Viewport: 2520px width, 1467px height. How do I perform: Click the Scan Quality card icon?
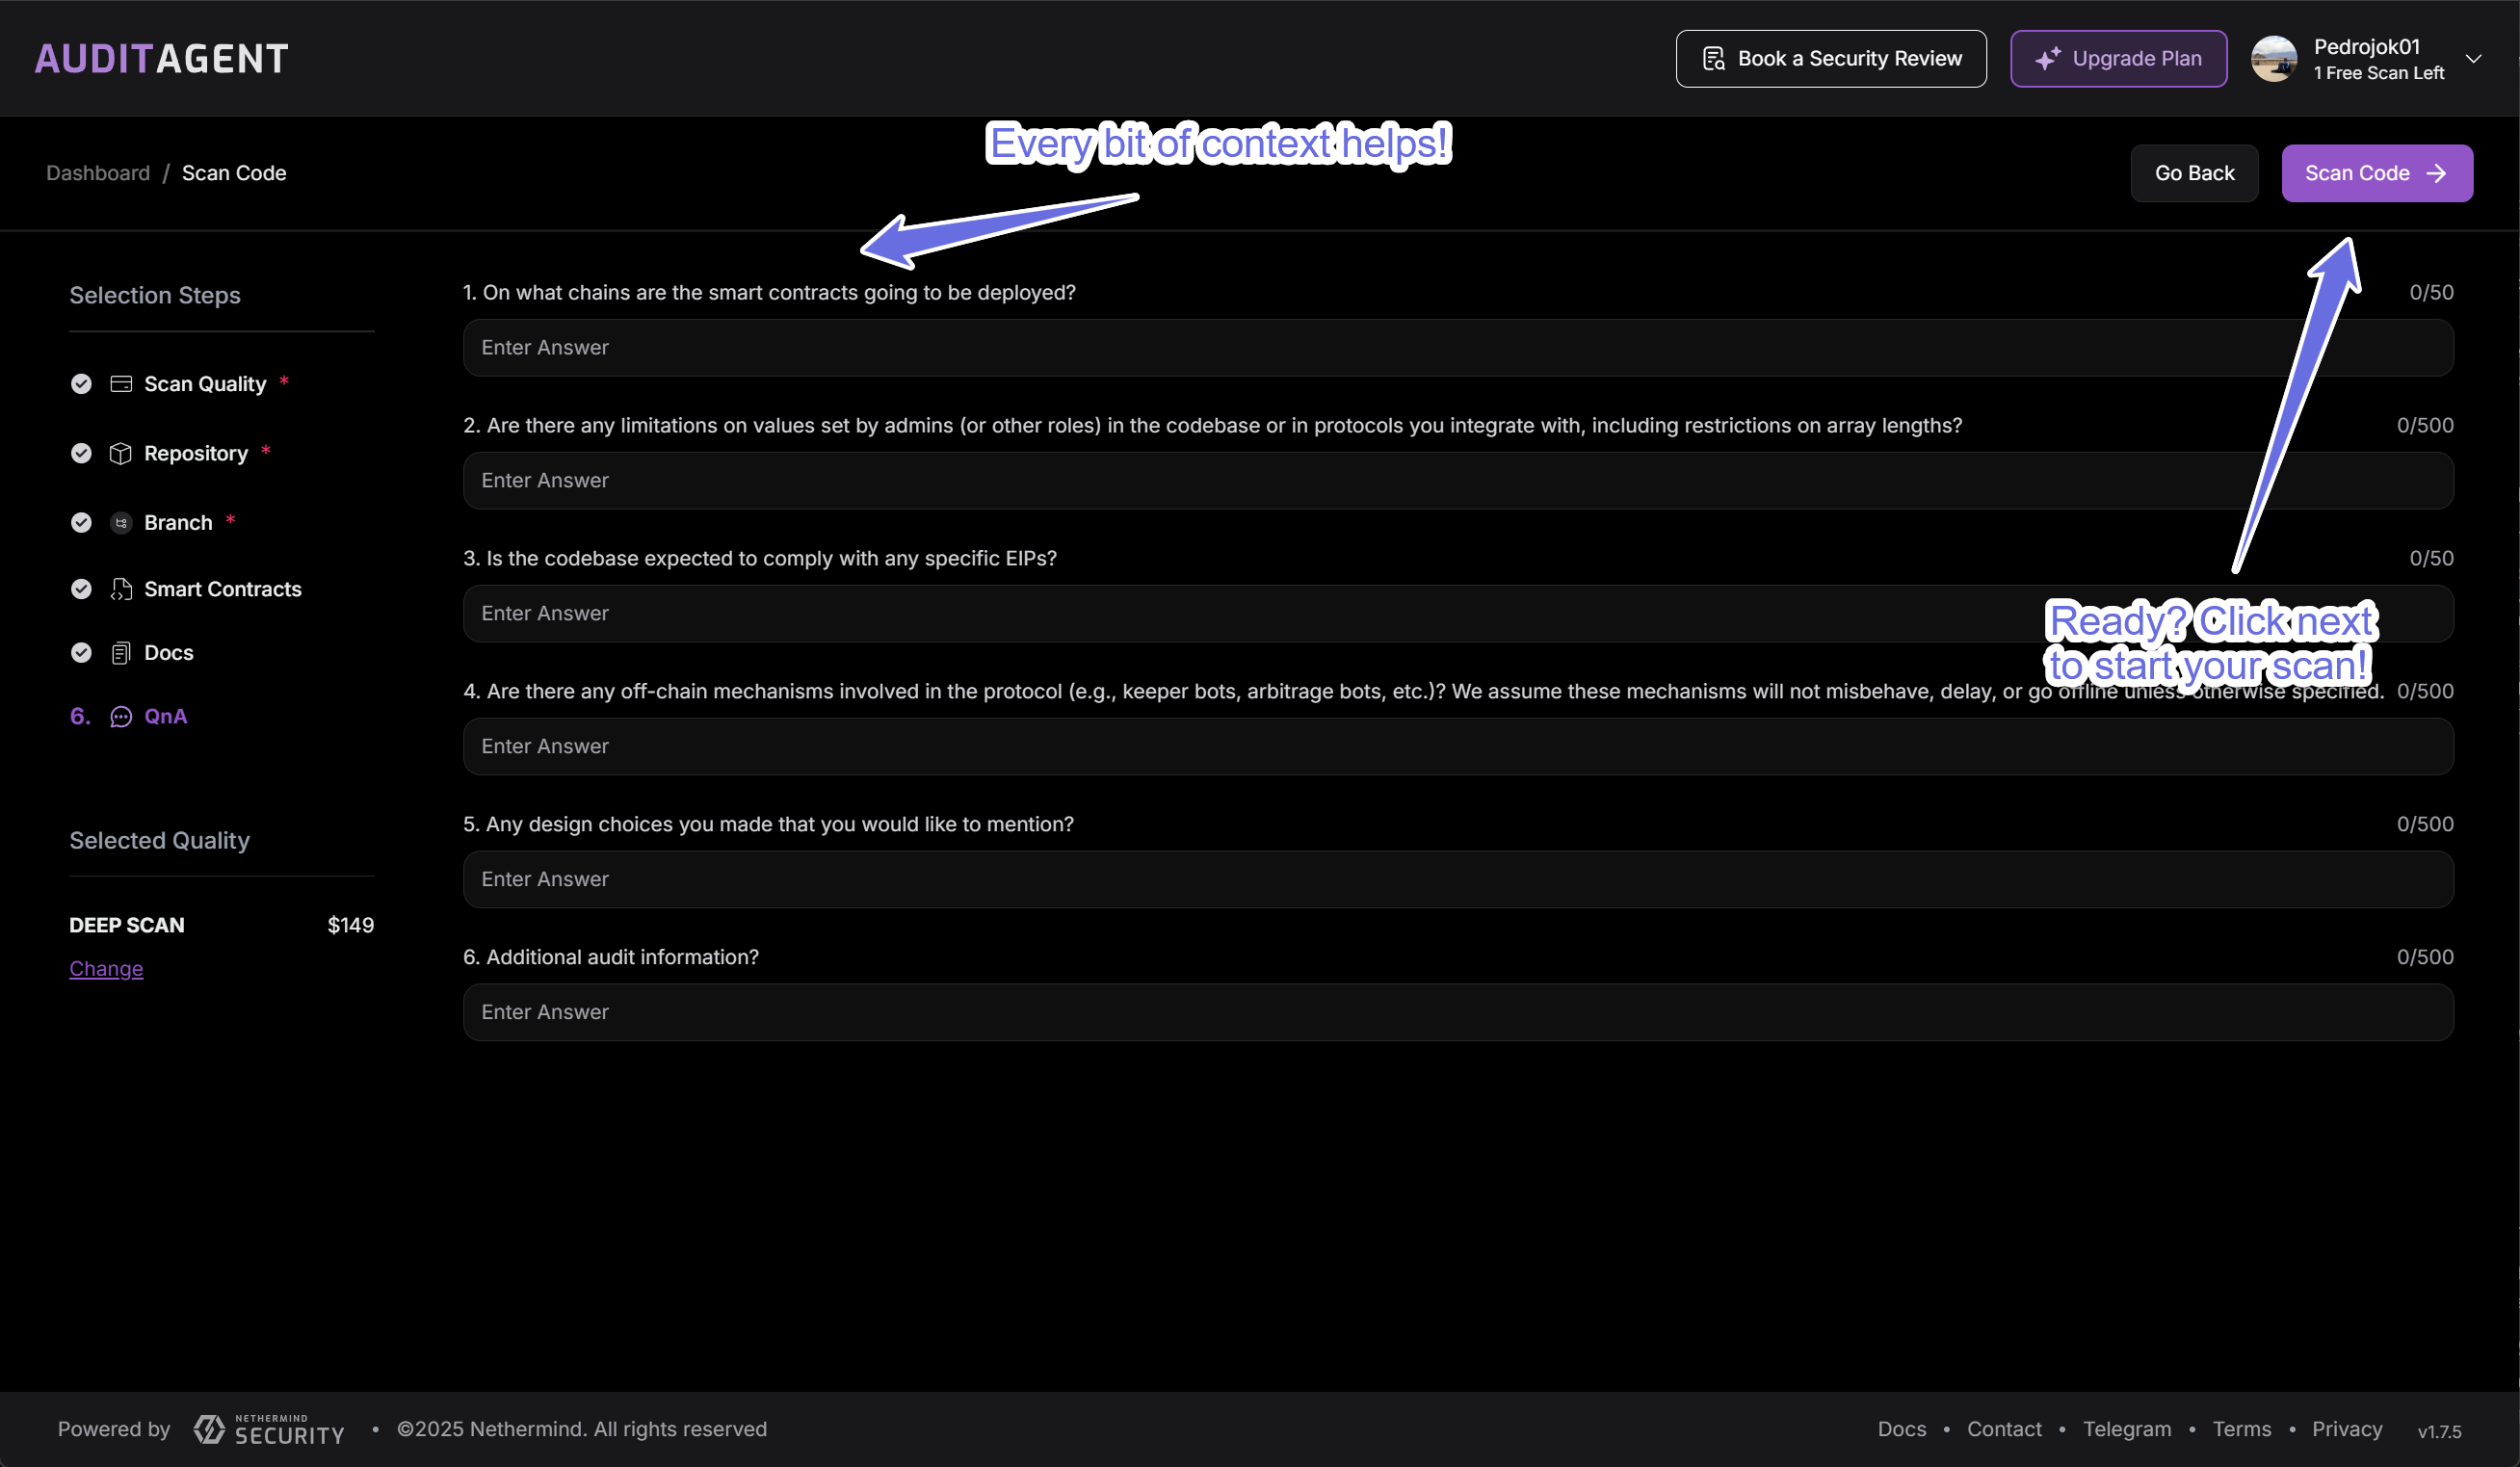tap(121, 384)
